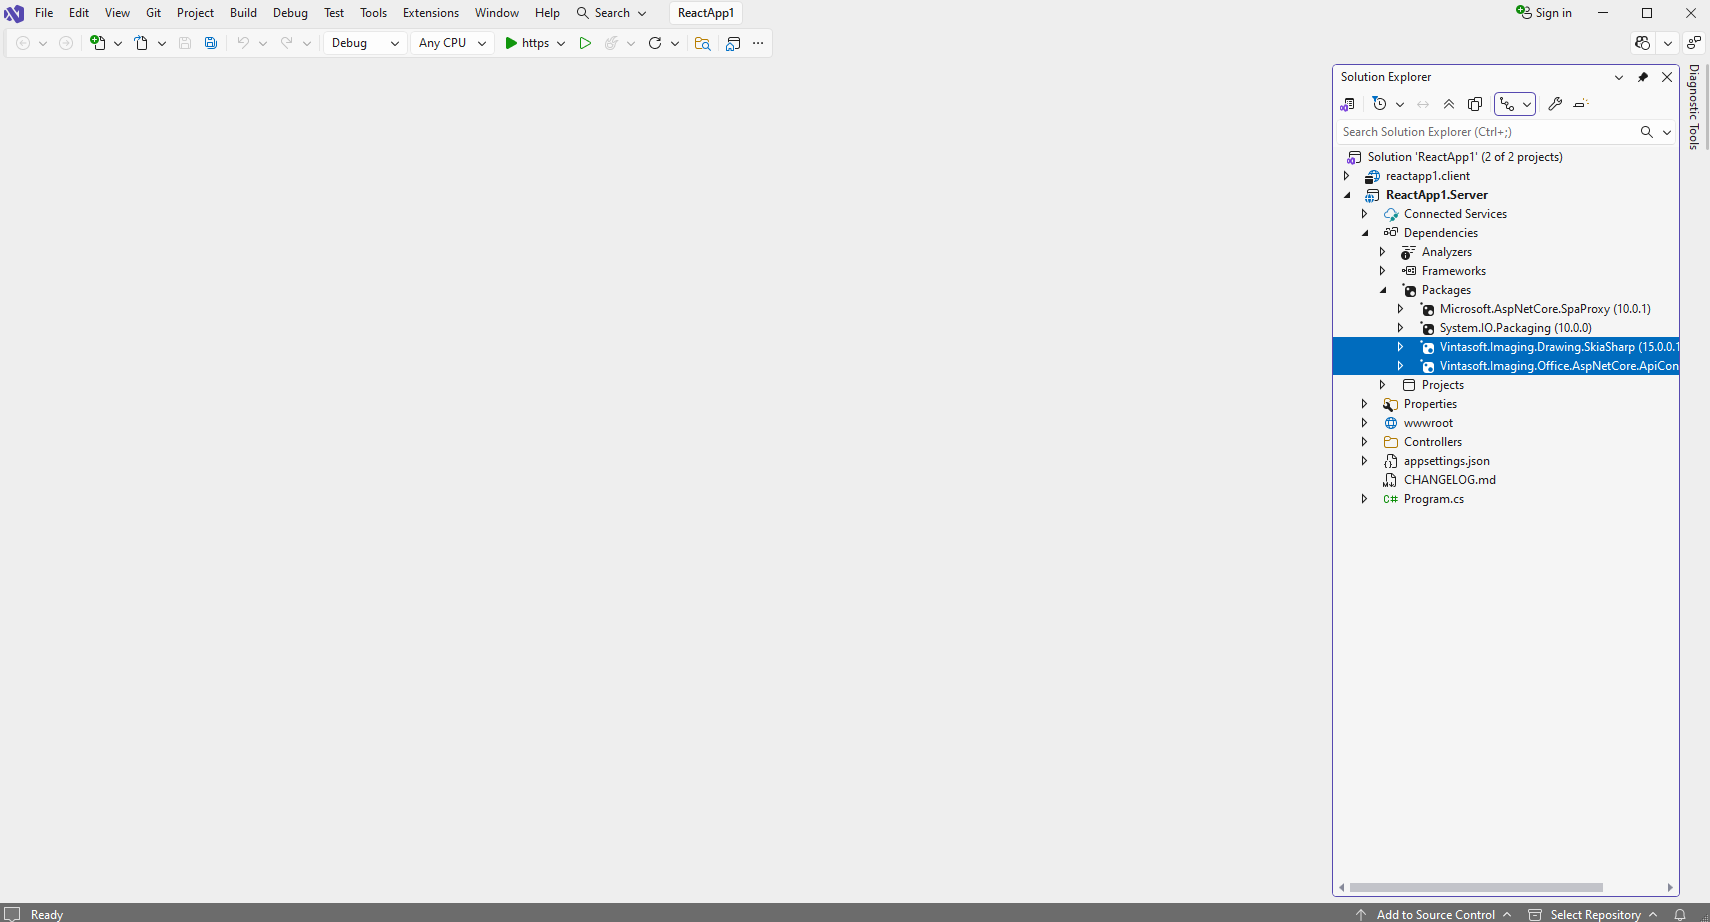Open Solution Explorer Properties wrench icon
1710x922 pixels.
click(x=1555, y=104)
